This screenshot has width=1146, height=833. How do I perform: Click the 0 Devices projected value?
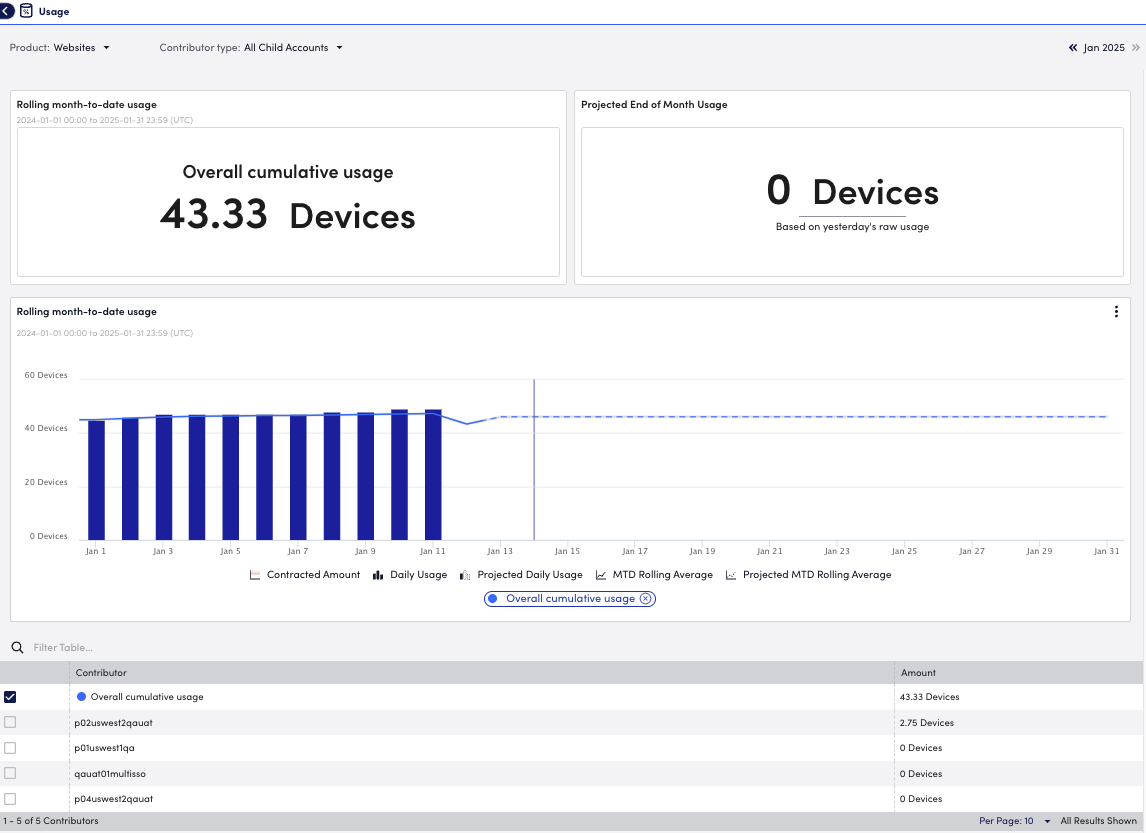(852, 191)
